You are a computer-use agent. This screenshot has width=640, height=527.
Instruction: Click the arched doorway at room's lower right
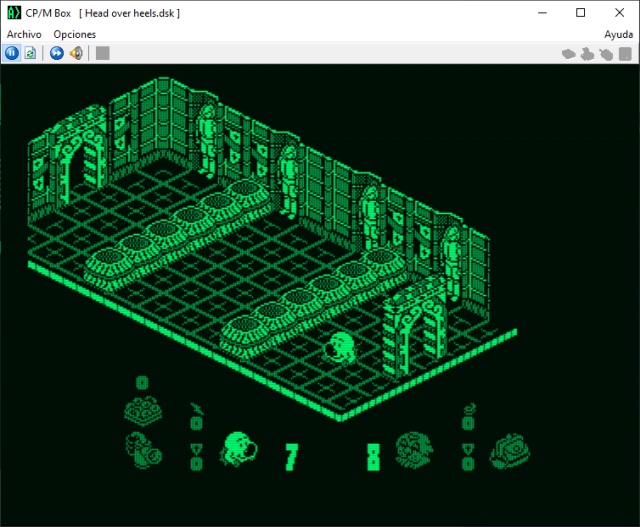coord(414,327)
